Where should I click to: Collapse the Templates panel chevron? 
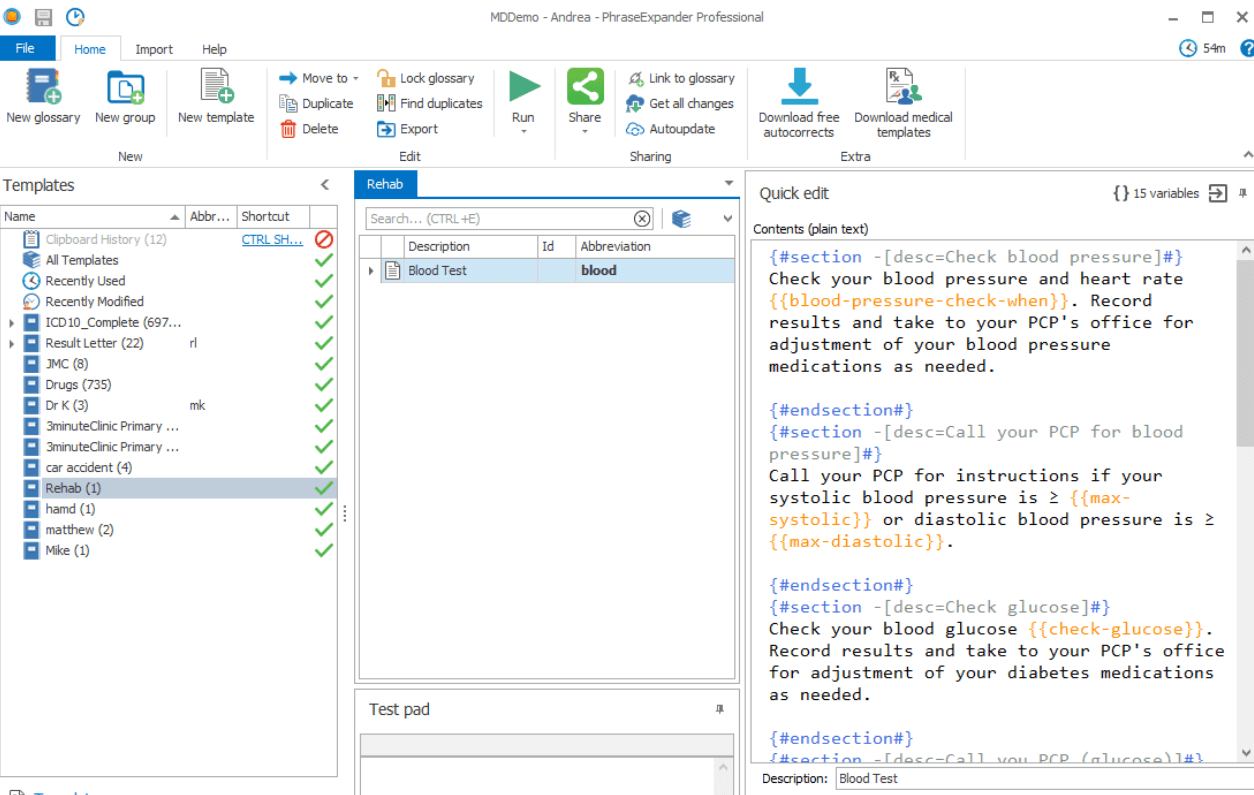[x=324, y=185]
